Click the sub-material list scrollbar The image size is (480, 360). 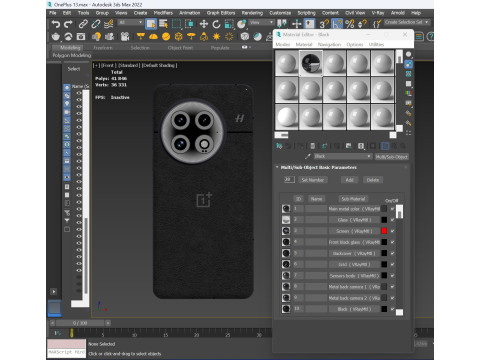point(399,260)
